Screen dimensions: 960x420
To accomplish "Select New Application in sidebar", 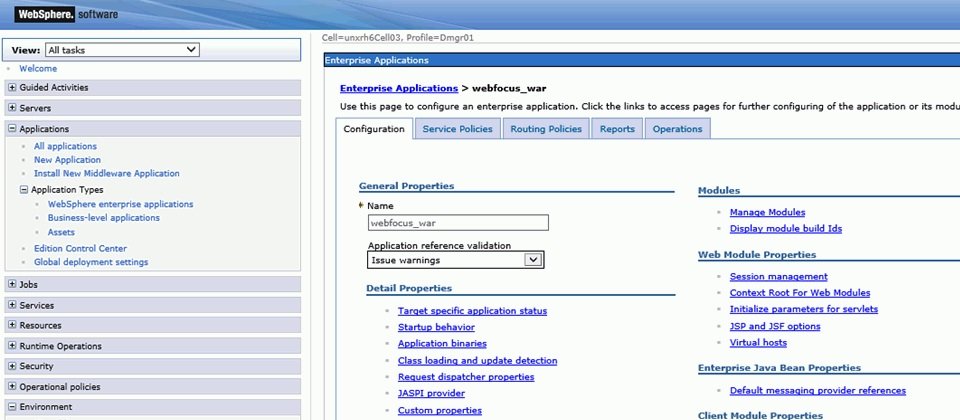I will pos(67,160).
